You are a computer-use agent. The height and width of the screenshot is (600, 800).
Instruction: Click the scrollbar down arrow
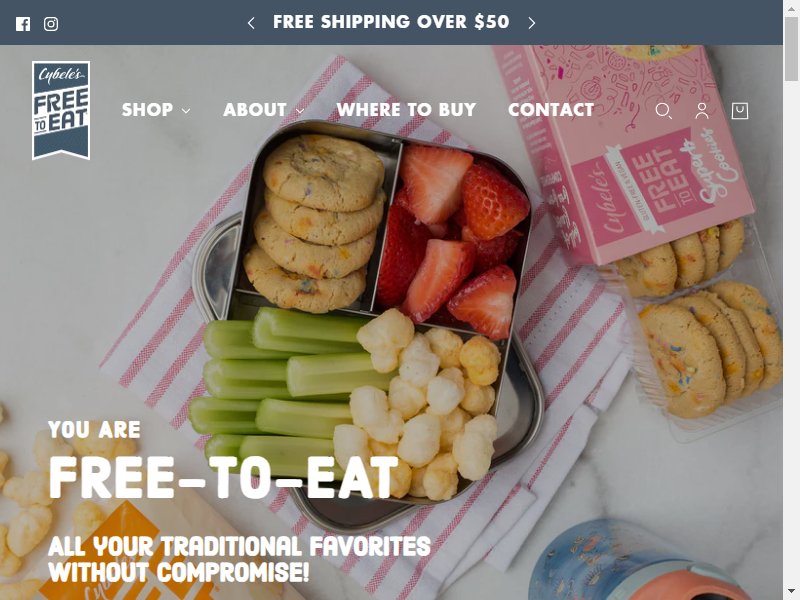[791, 593]
